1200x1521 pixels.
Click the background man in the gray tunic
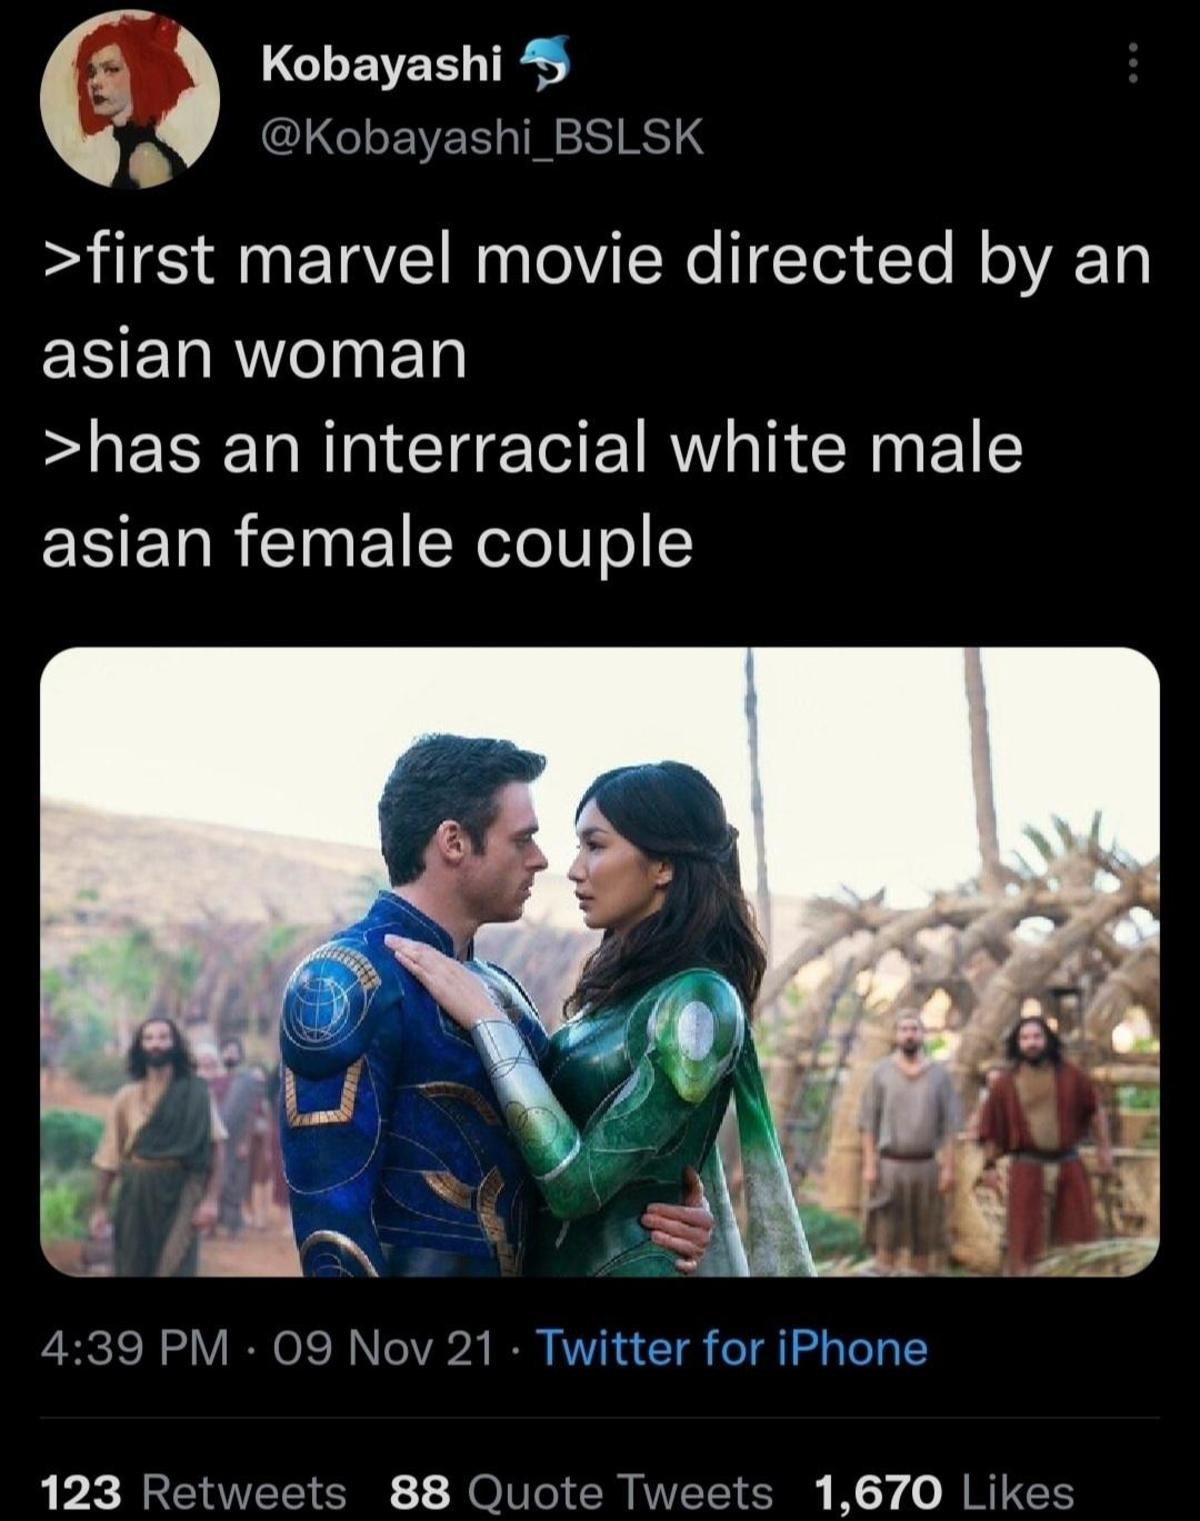pyautogui.click(x=908, y=1130)
